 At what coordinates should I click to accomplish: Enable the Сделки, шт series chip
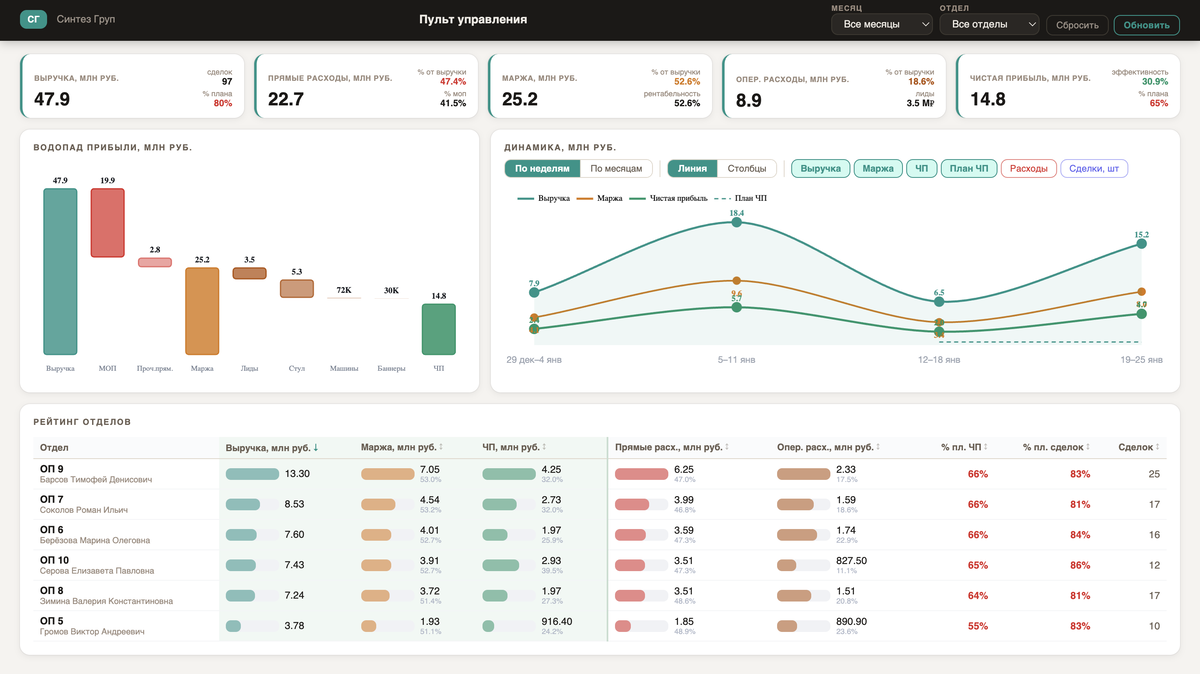click(1094, 169)
